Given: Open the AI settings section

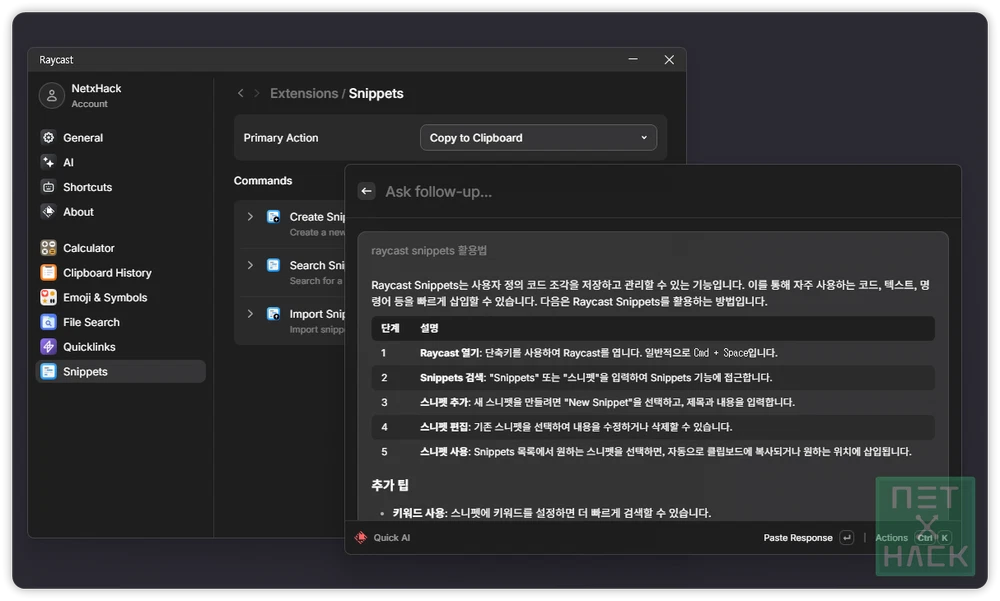Looking at the screenshot, I should (121, 162).
